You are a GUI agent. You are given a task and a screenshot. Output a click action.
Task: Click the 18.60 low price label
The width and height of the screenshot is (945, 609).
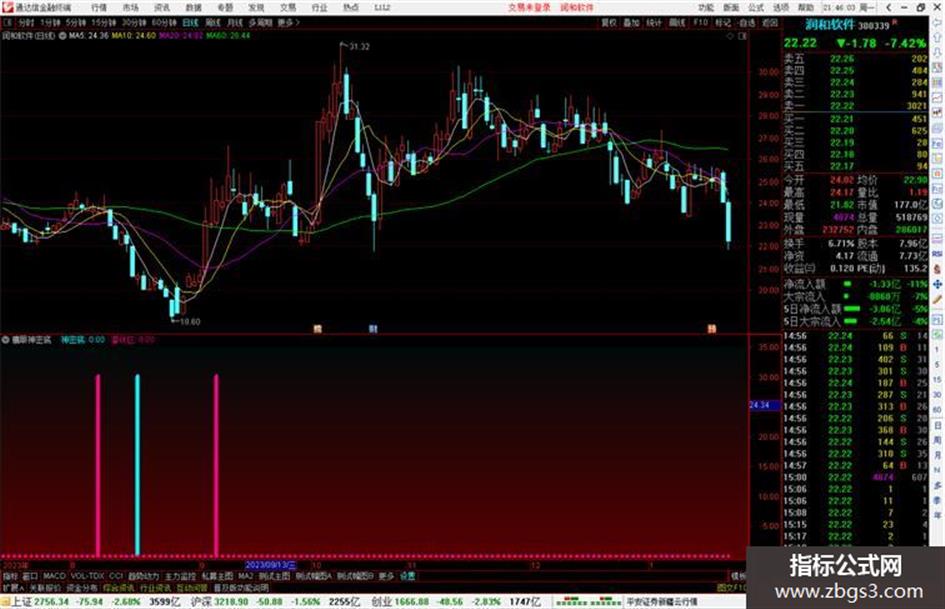[190, 322]
